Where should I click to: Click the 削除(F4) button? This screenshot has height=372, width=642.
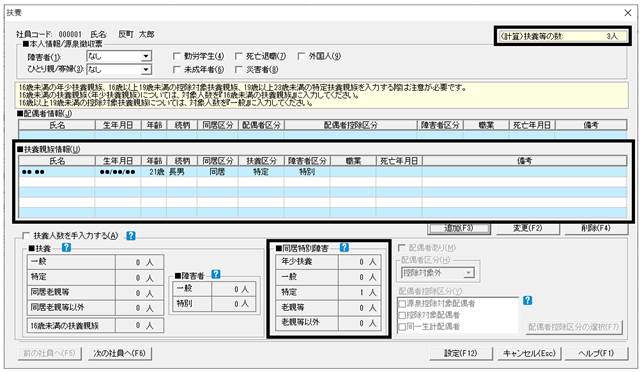point(596,228)
